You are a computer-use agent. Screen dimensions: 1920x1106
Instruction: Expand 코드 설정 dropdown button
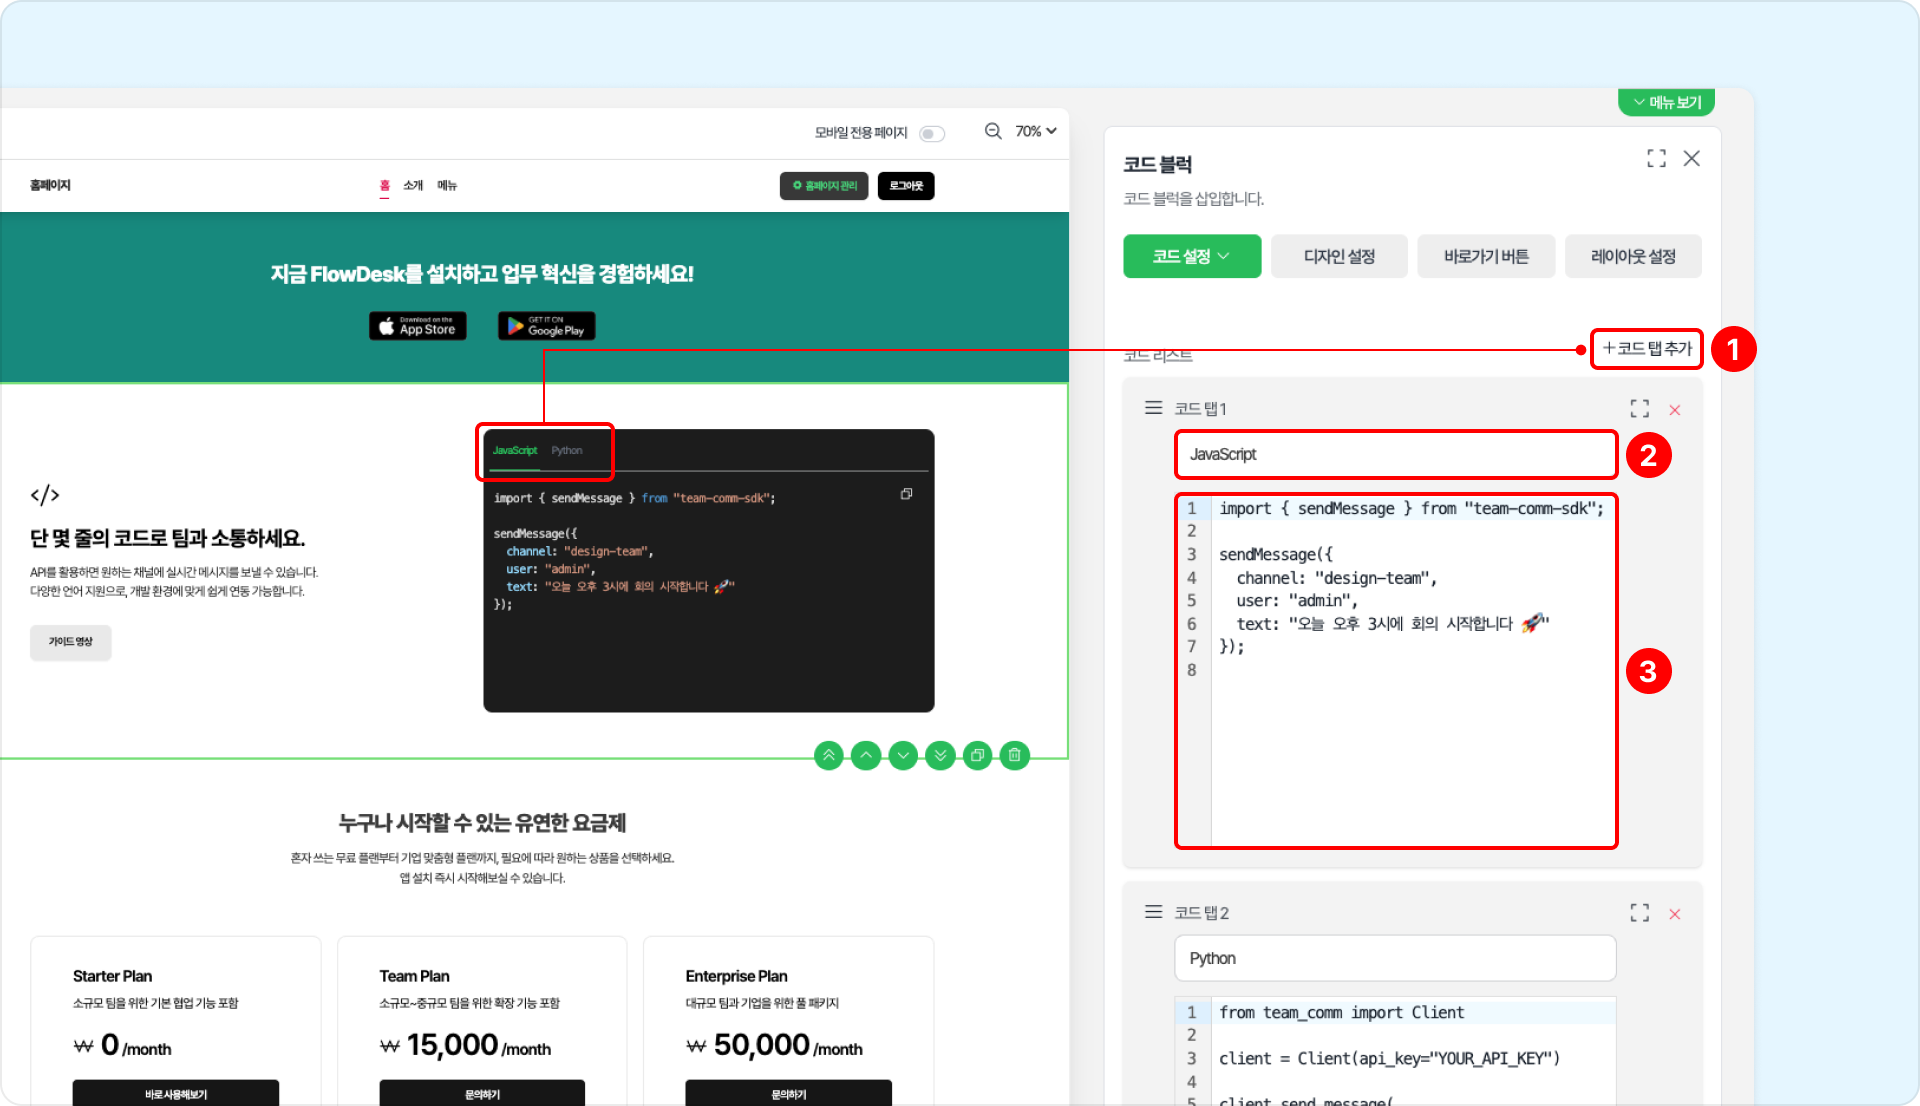[x=1191, y=256]
